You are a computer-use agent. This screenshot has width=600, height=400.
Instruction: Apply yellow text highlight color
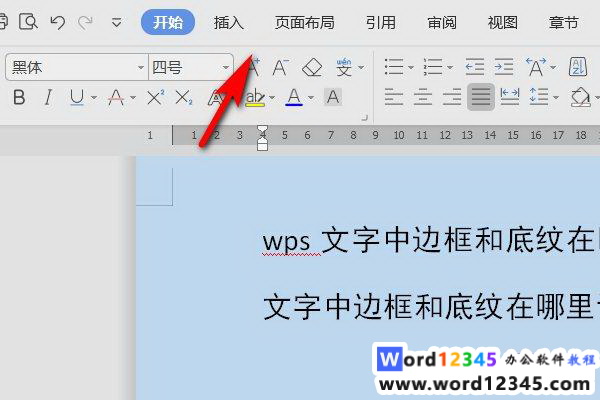tap(255, 97)
